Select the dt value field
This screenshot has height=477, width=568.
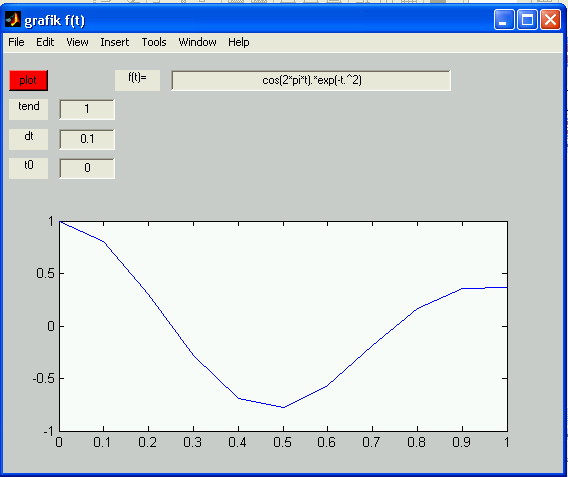click(x=87, y=139)
